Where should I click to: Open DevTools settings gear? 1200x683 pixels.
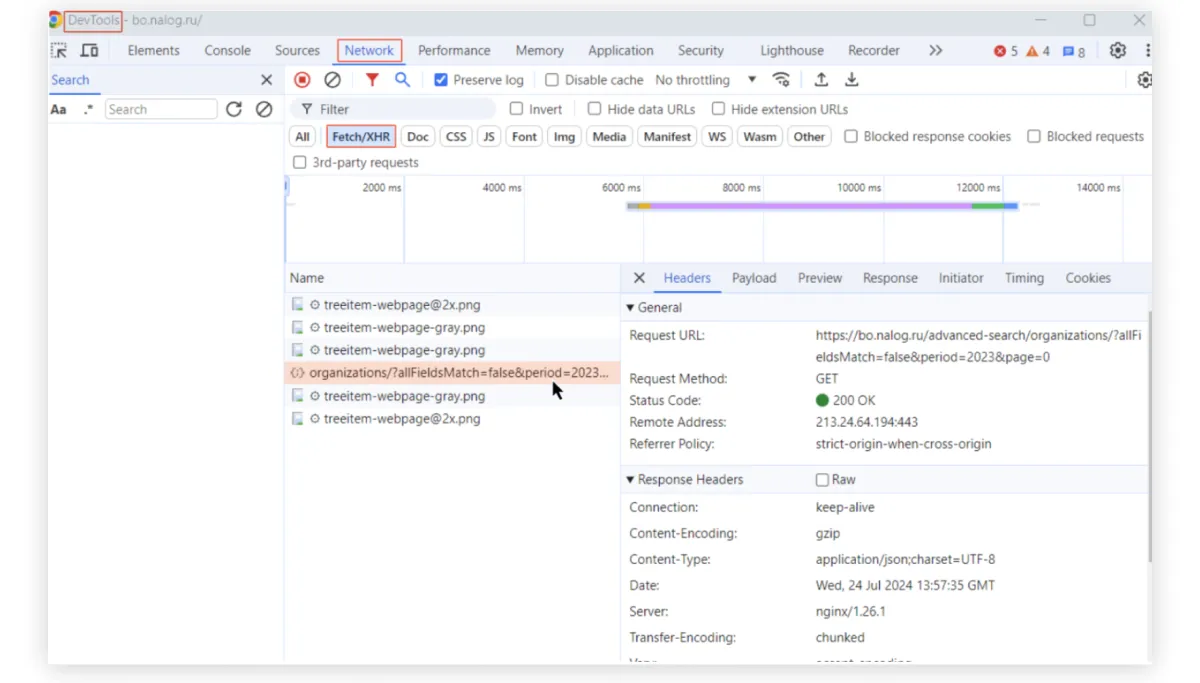(1118, 51)
